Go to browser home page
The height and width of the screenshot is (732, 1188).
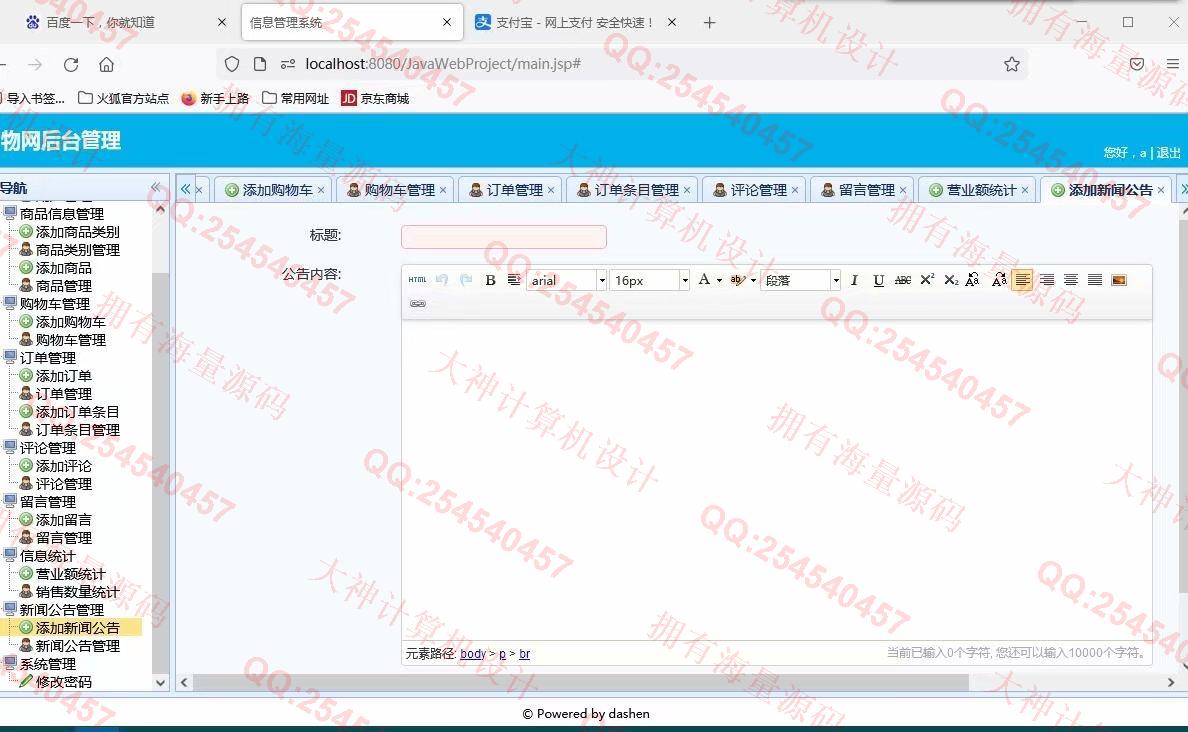pyautogui.click(x=107, y=64)
